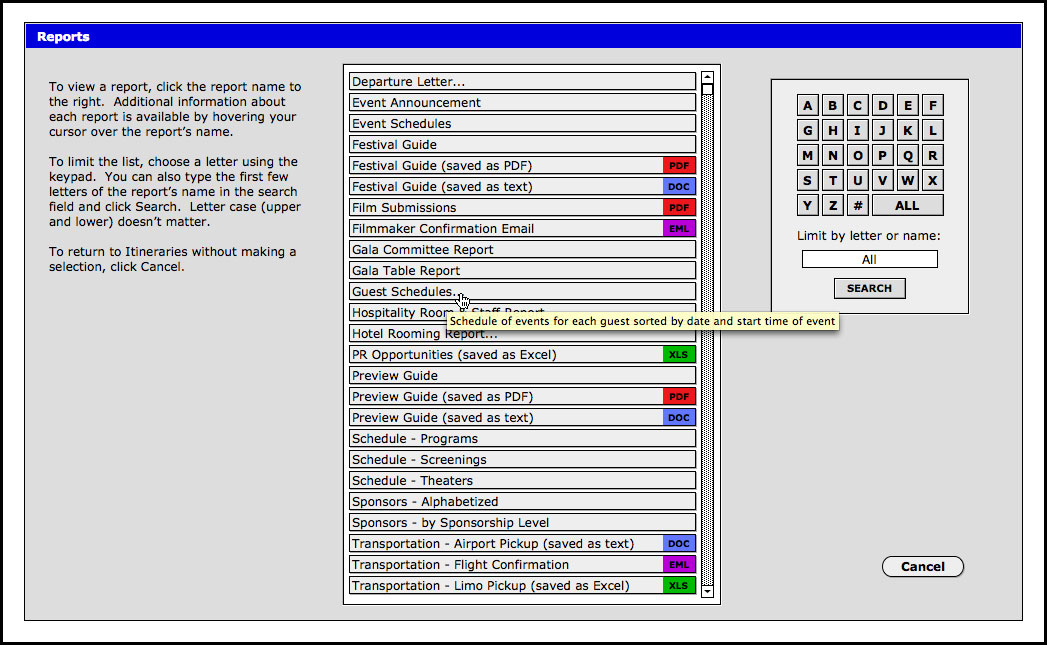Open the Guest Schedules... report
The width and height of the screenshot is (1047, 645).
pos(402,292)
